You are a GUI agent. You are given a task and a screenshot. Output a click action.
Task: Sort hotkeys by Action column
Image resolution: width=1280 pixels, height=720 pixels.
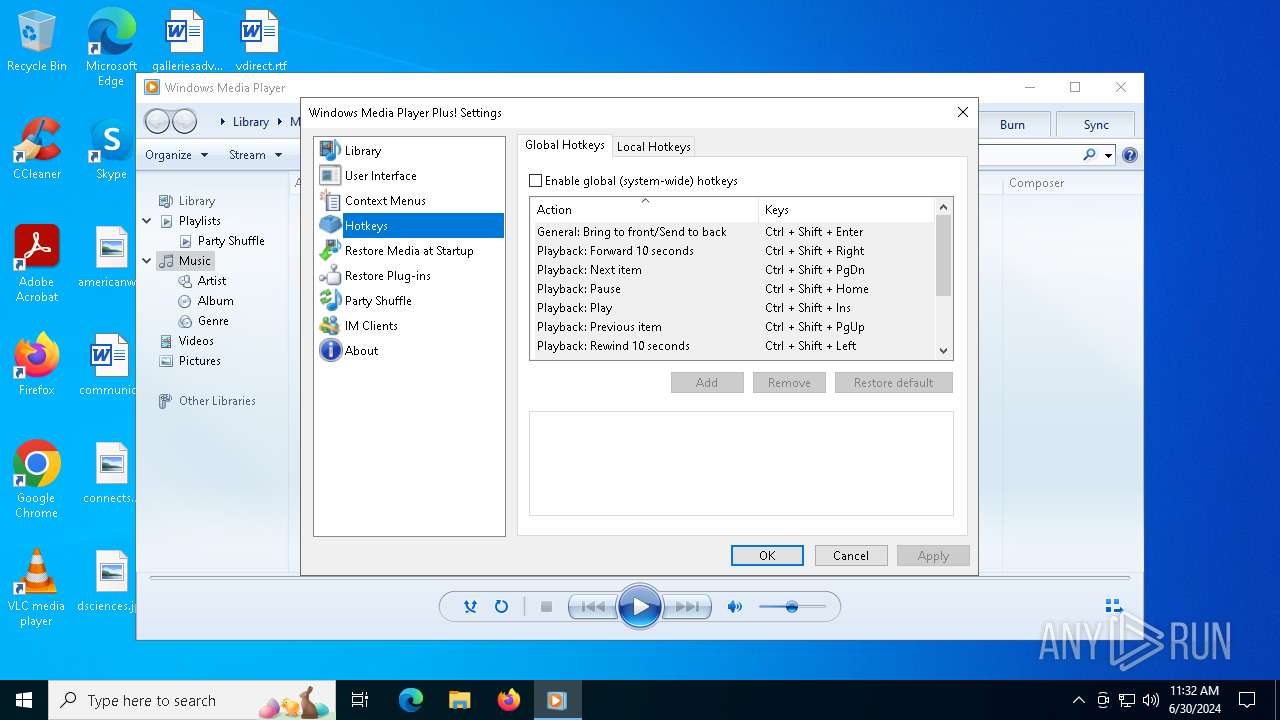pos(644,209)
